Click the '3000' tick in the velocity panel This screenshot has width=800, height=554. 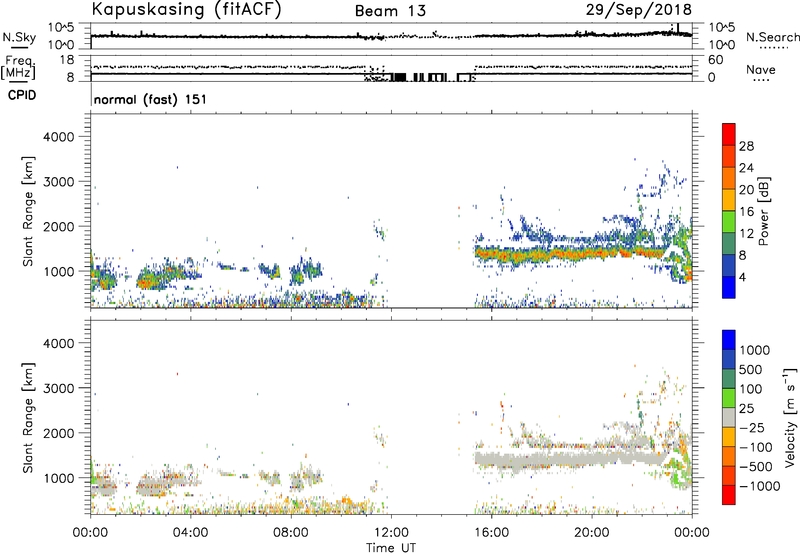click(x=58, y=388)
